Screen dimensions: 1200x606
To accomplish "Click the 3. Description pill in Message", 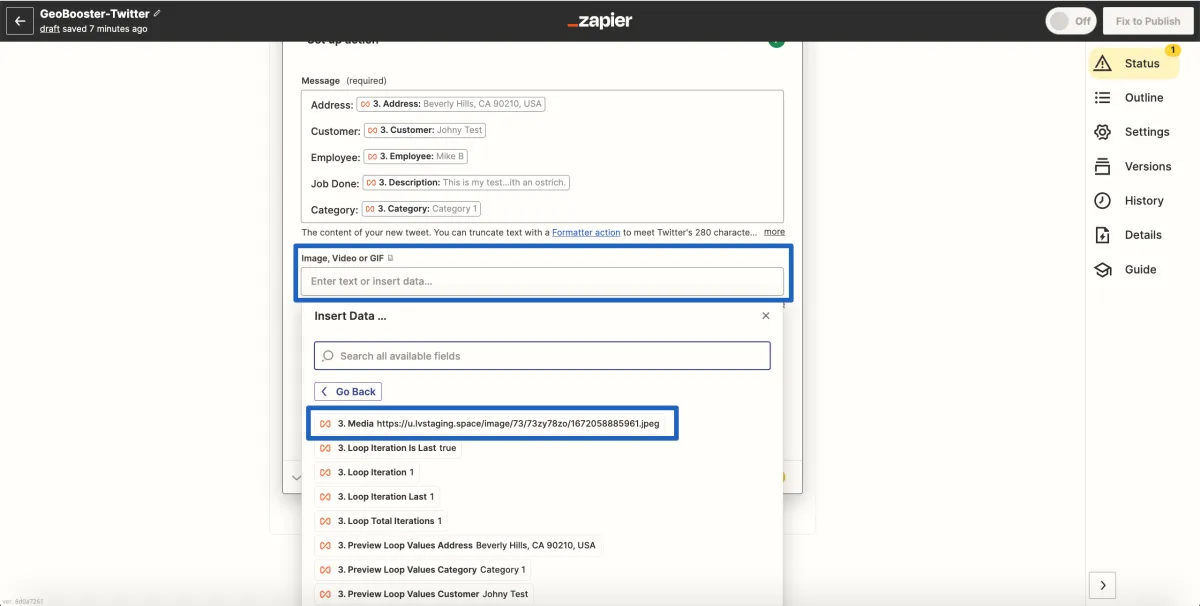I will 466,183.
